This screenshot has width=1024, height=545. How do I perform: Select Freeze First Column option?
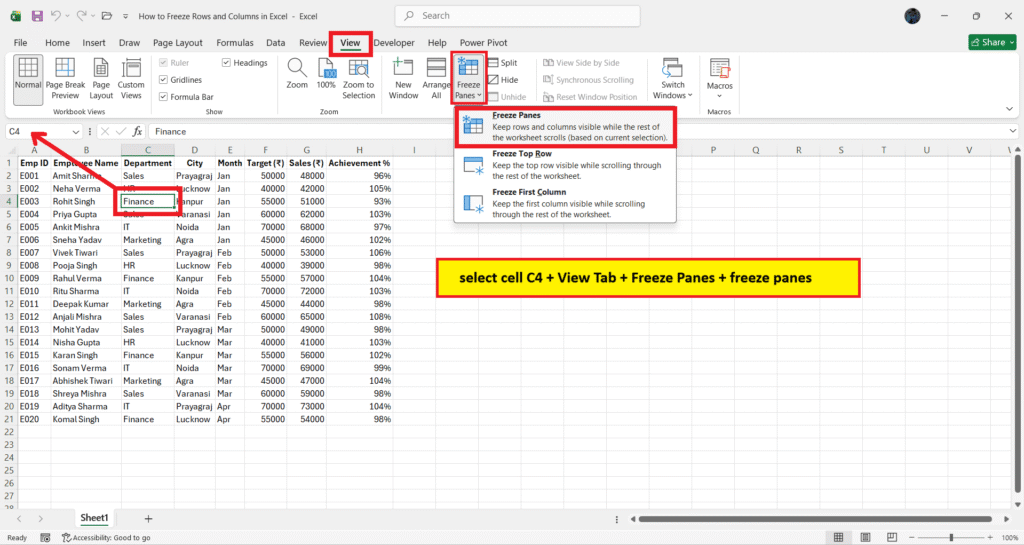(x=565, y=203)
